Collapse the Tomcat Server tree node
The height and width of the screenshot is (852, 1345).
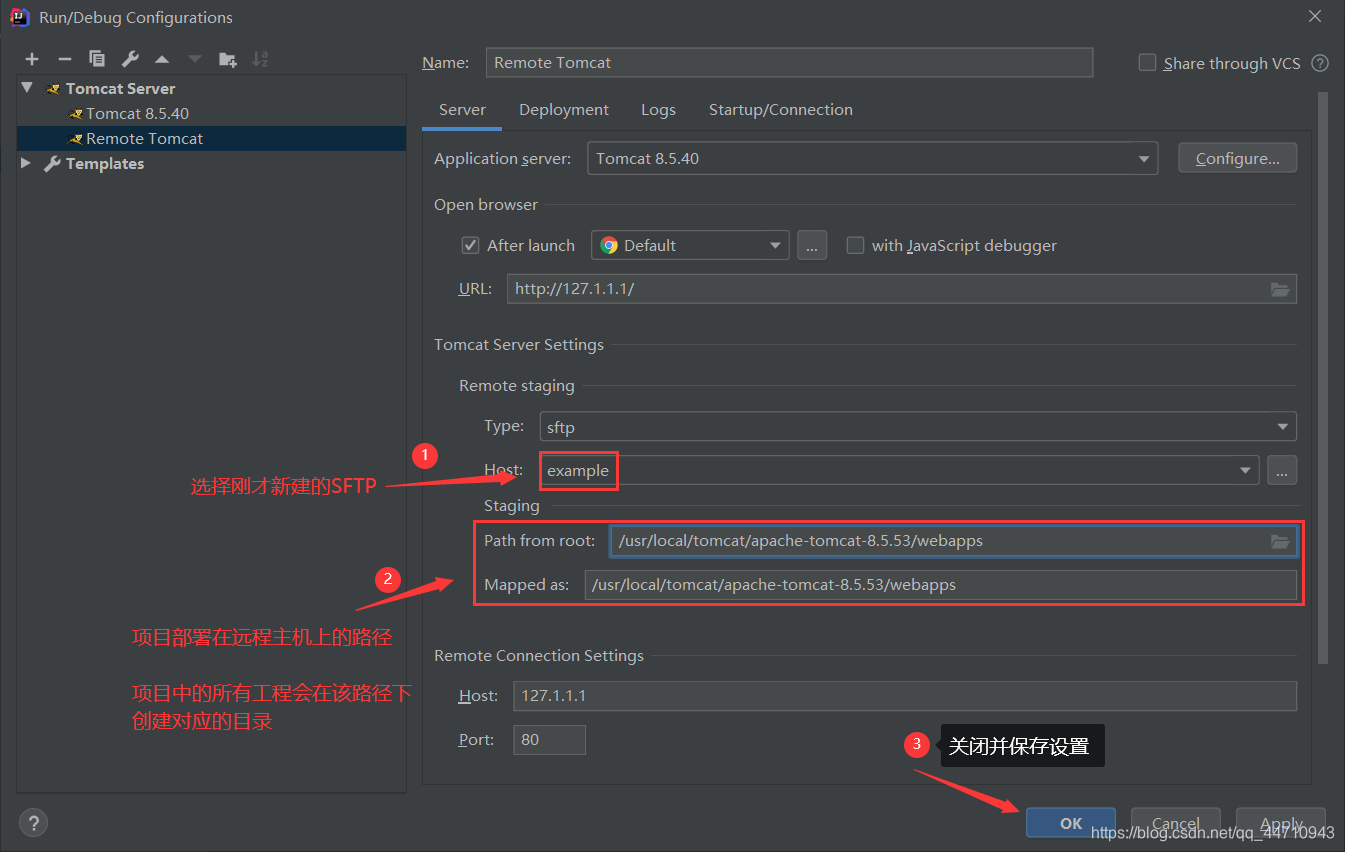tap(27, 88)
